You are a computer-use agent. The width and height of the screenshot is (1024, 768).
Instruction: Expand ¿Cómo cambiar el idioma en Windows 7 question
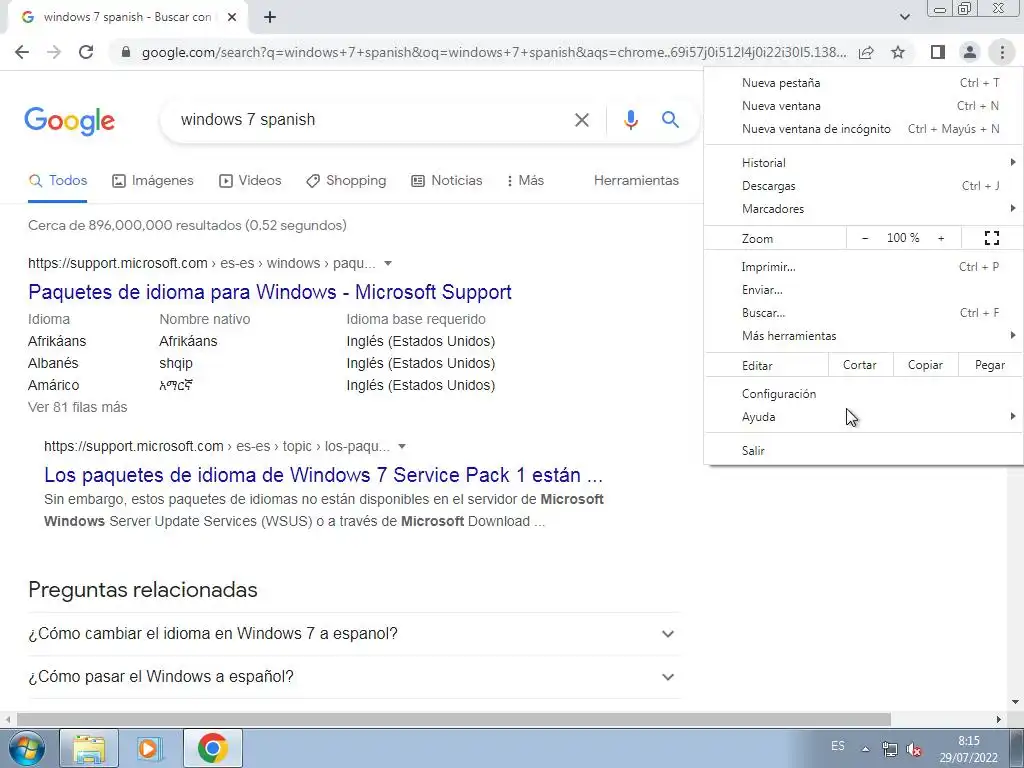click(354, 634)
